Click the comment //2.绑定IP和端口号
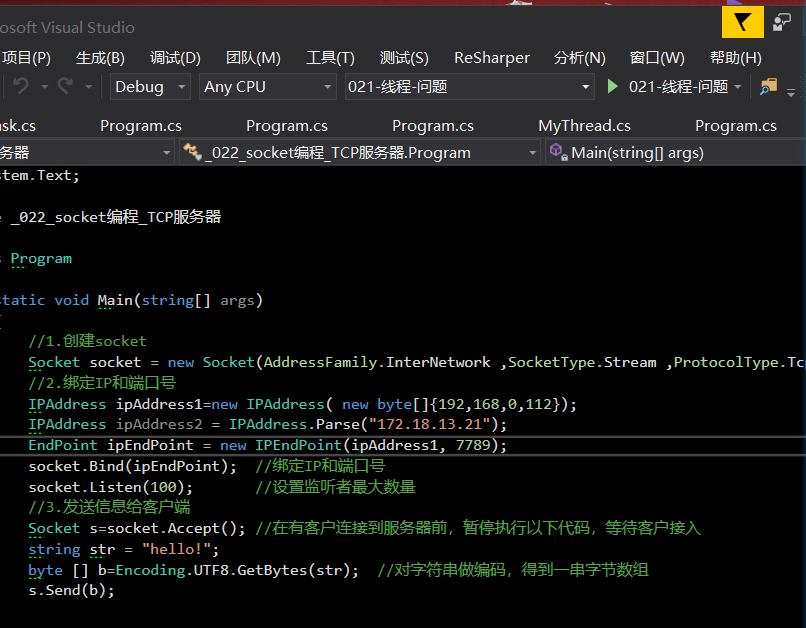Viewport: 806px width, 628px height. pyautogui.click(x=102, y=383)
